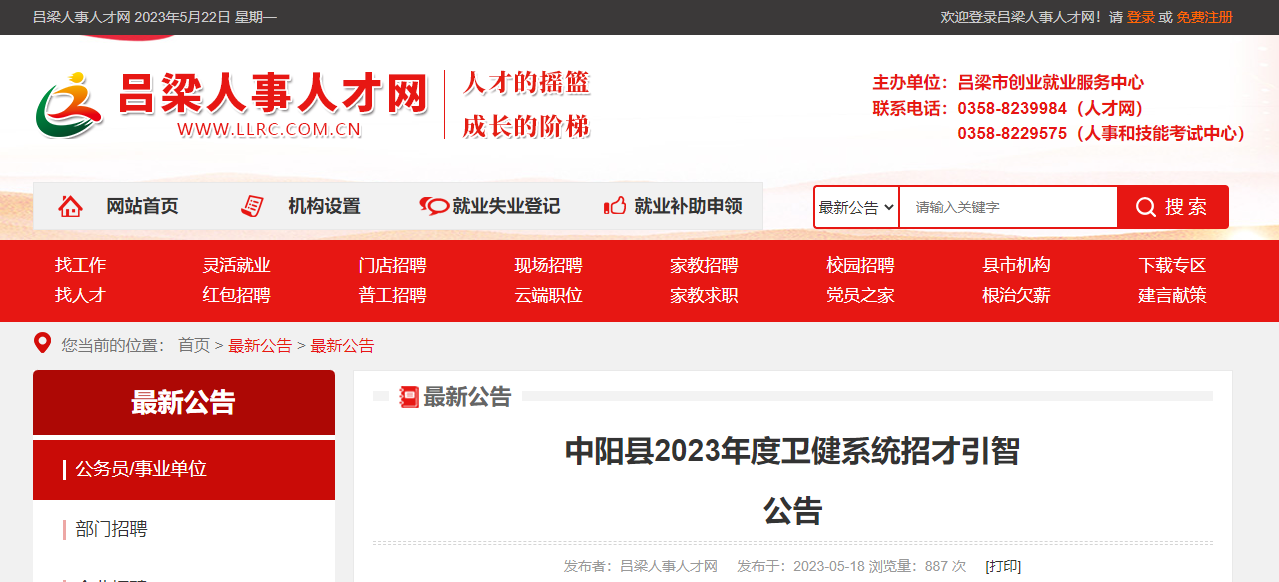This screenshot has width=1279, height=582.
Task: Open 就业补助申领 navigation item
Action: 688,206
